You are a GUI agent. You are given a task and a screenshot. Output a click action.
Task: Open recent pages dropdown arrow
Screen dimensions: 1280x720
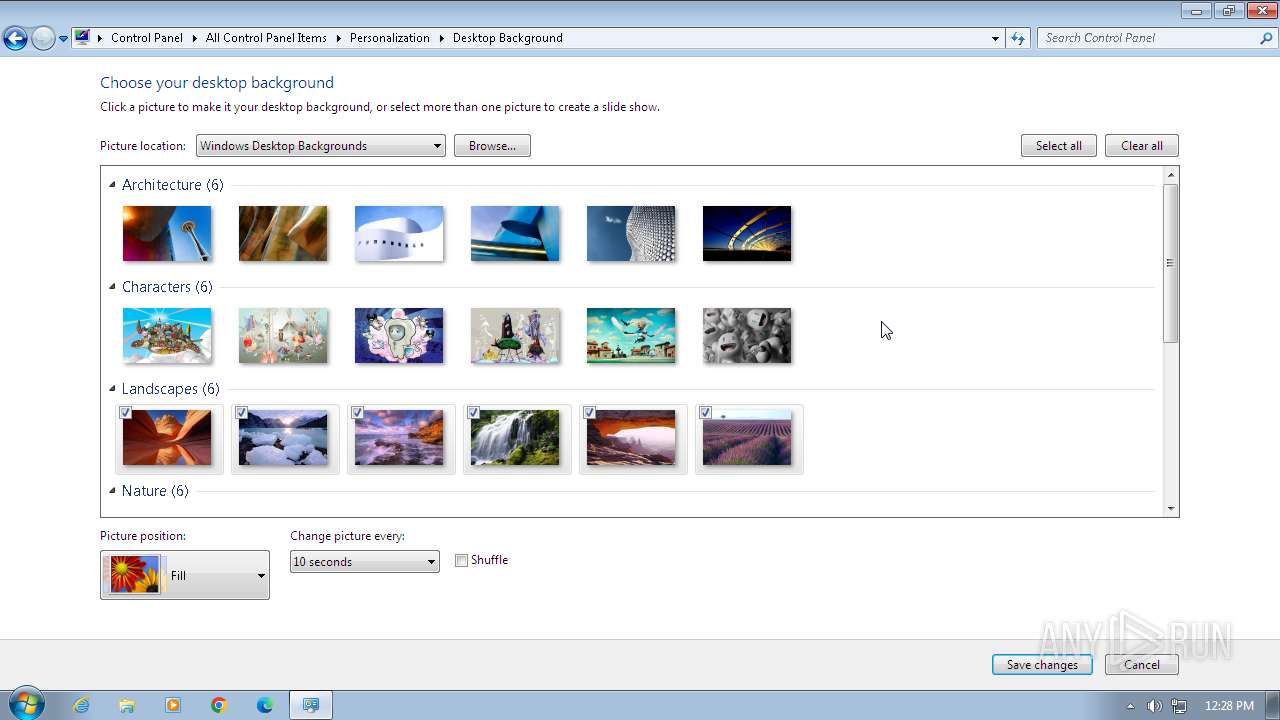point(63,39)
